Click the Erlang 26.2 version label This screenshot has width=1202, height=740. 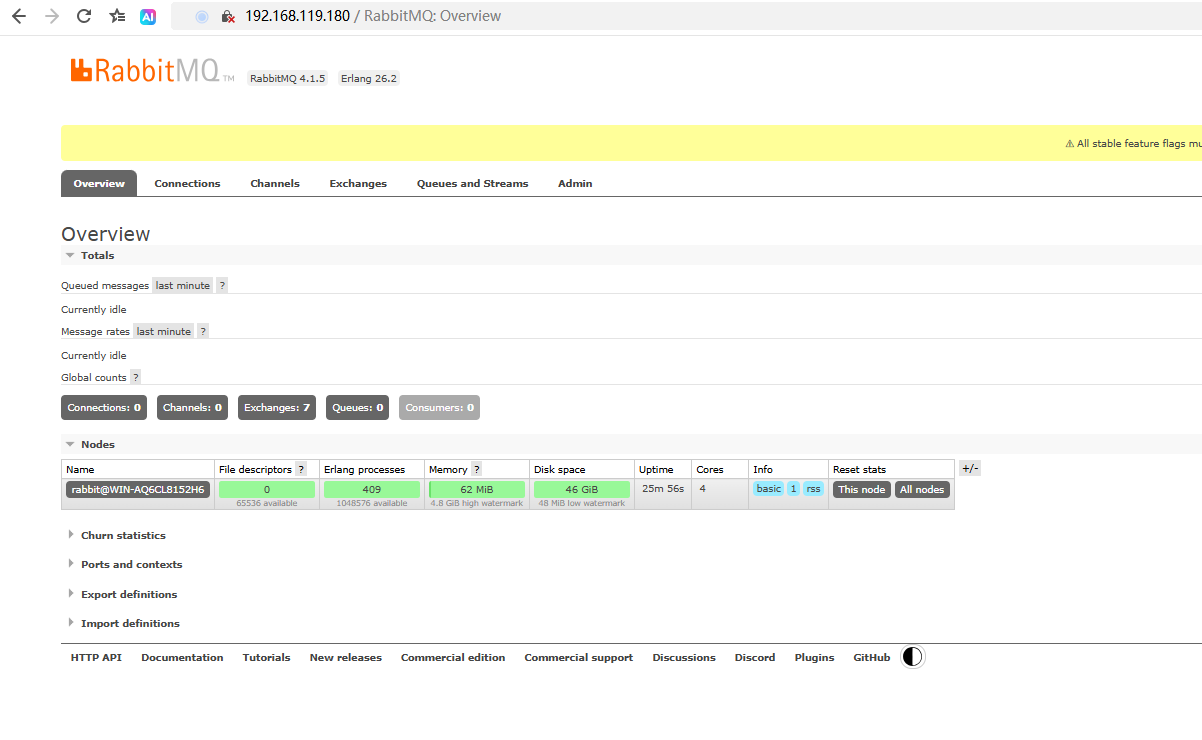[368, 78]
